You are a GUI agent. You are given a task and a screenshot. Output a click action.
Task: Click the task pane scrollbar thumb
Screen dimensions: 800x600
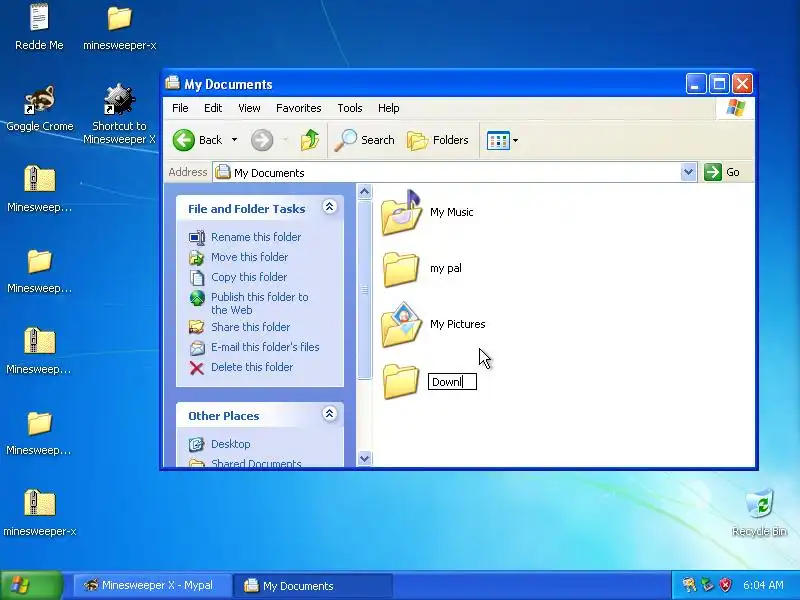pos(364,290)
